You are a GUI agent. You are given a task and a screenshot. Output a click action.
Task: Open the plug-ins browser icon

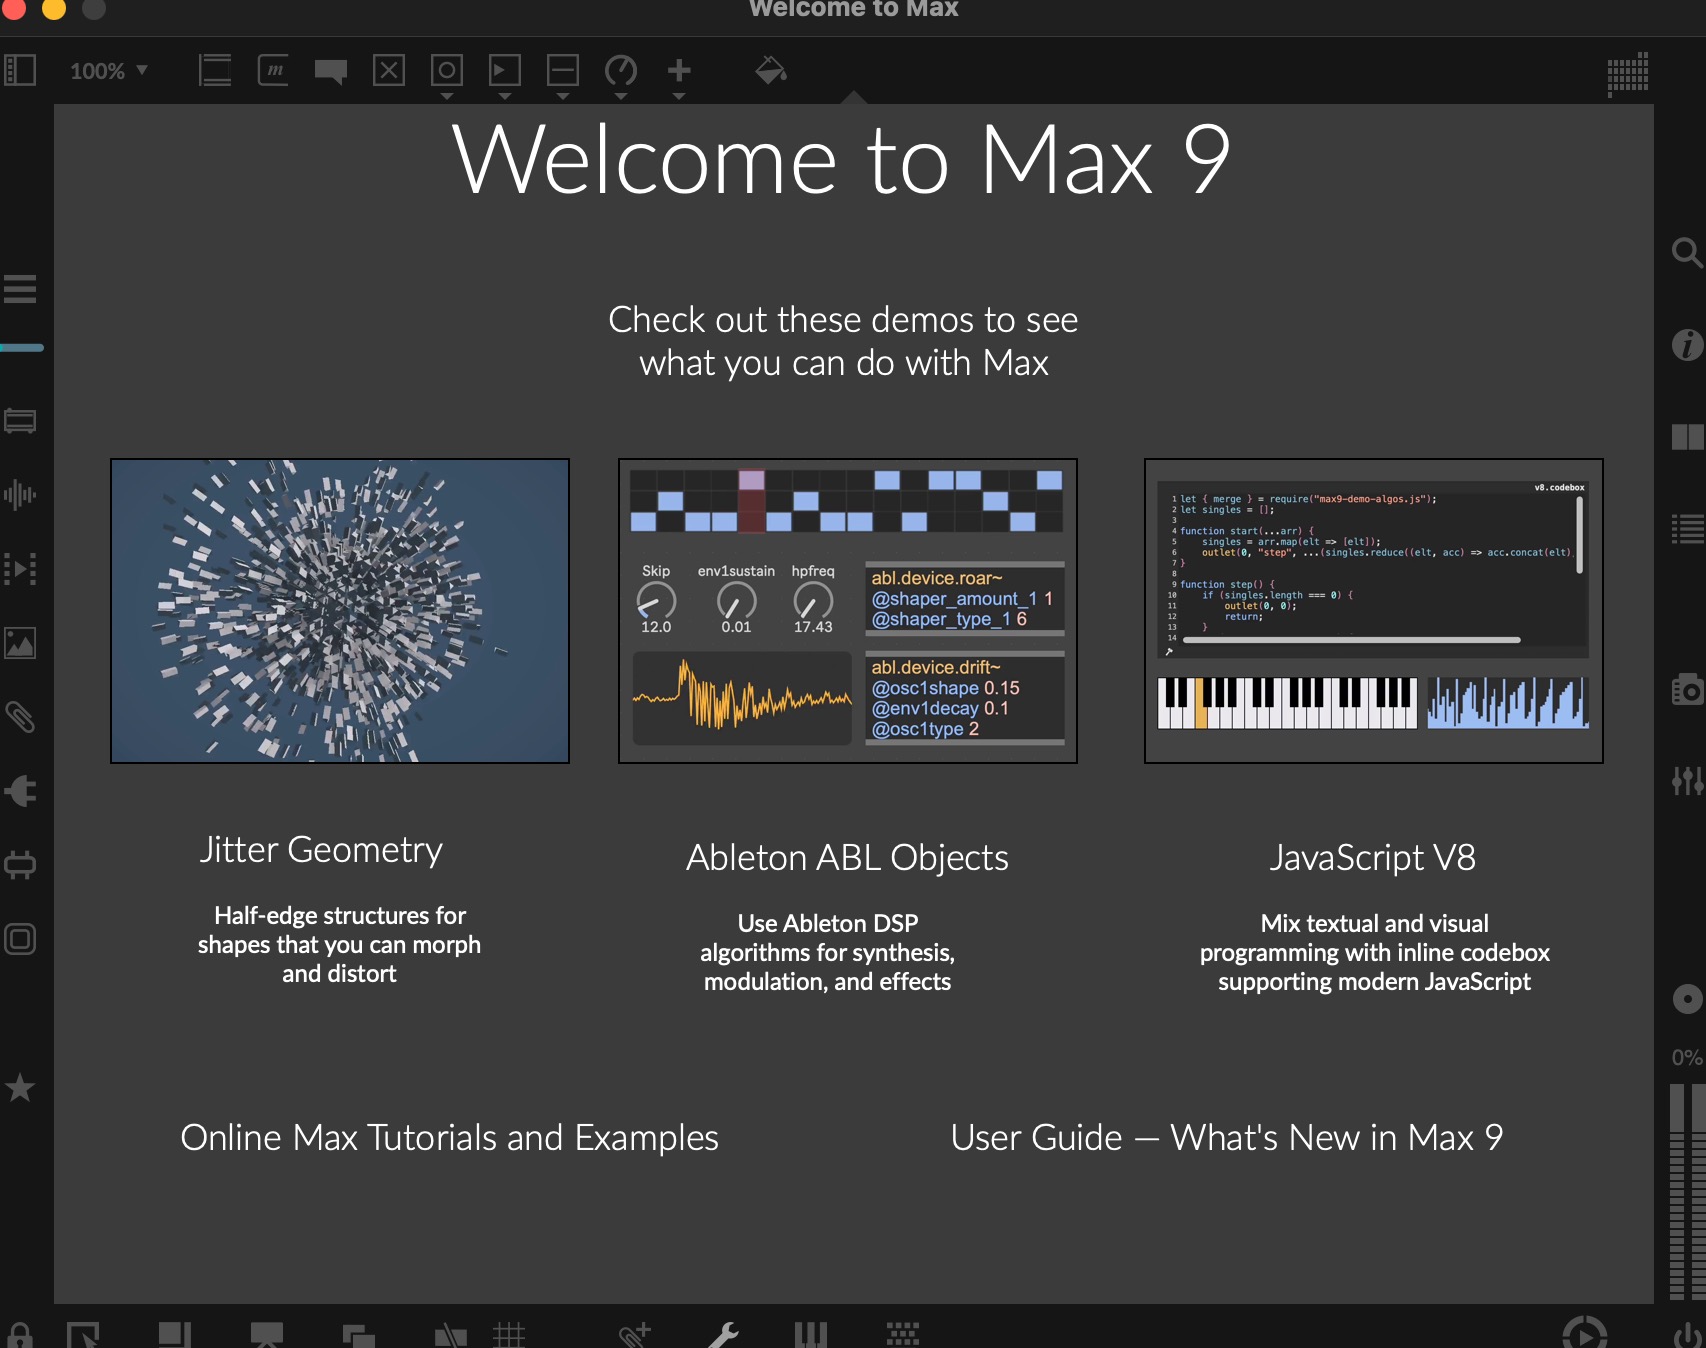pos(20,791)
